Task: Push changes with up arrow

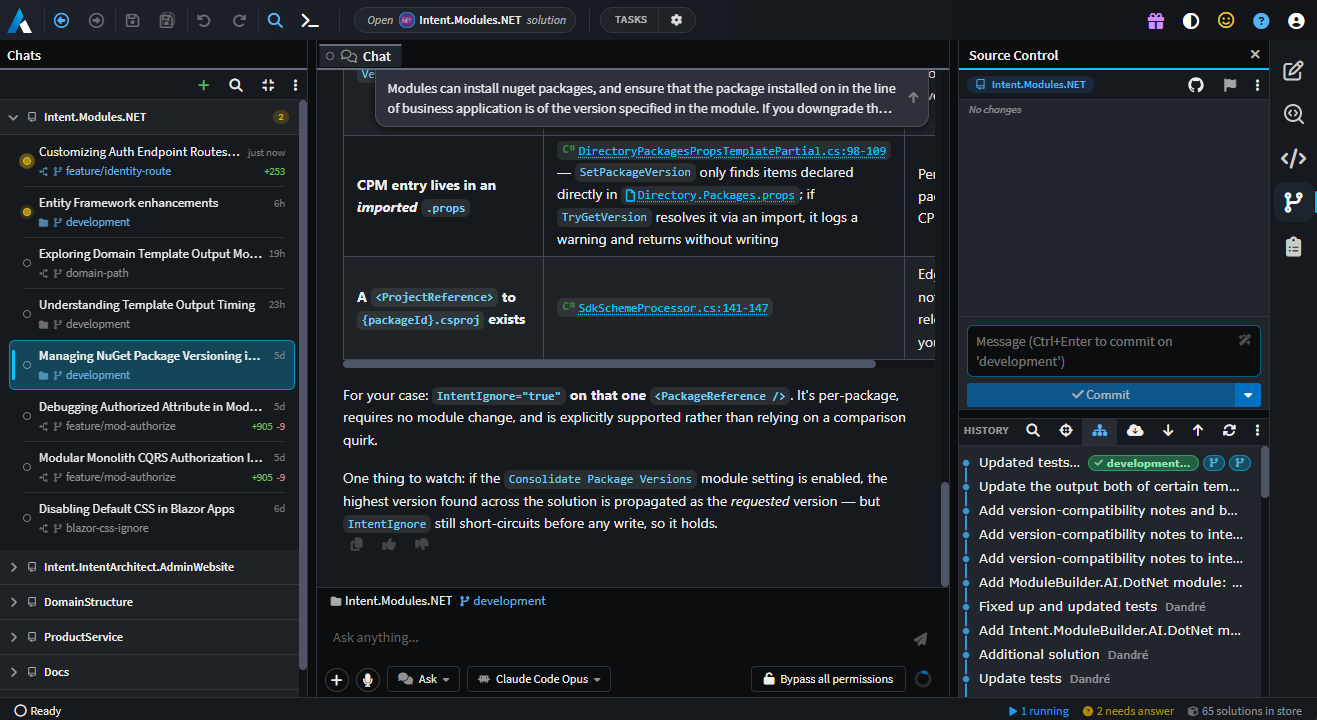Action: coord(1198,430)
